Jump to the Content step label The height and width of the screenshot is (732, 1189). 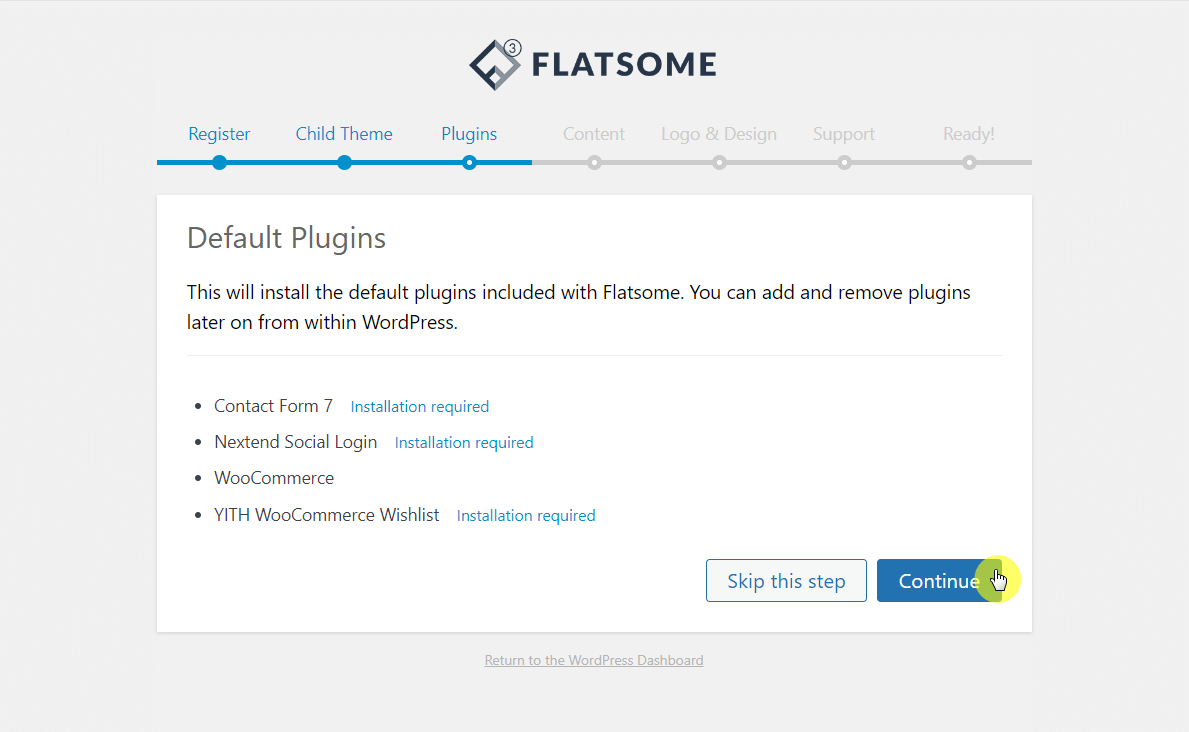coord(594,134)
